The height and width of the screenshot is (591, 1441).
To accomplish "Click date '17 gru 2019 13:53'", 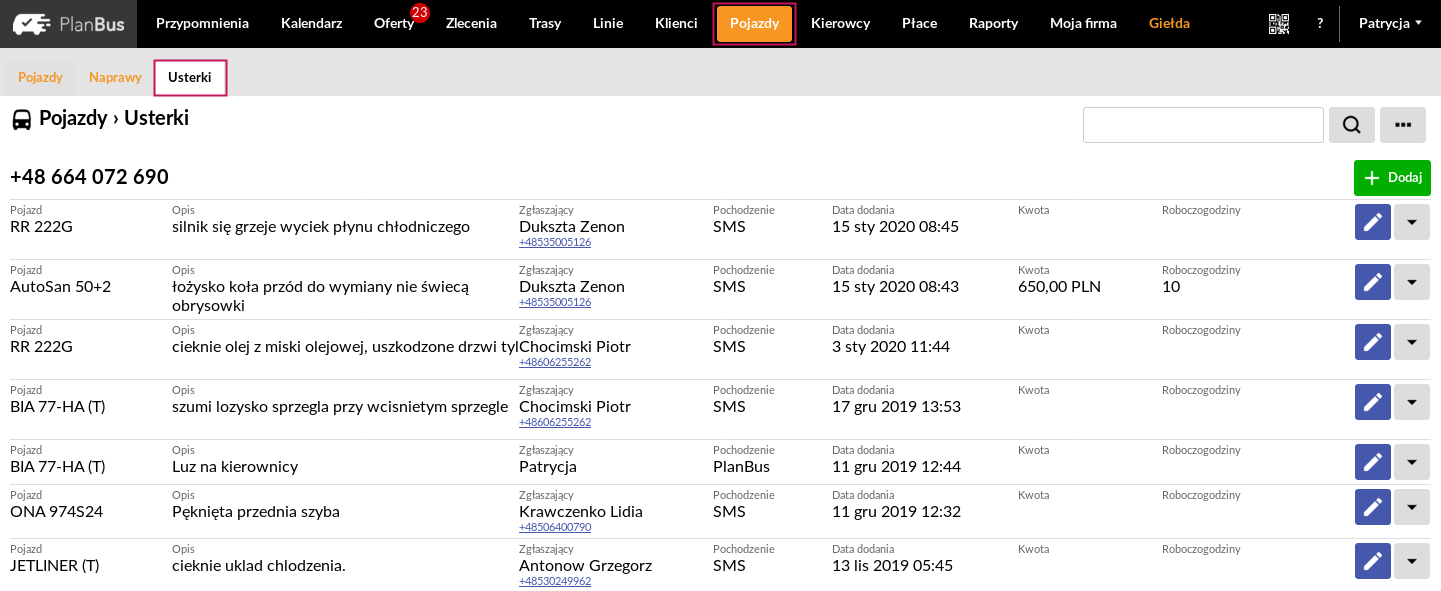I will coord(896,407).
